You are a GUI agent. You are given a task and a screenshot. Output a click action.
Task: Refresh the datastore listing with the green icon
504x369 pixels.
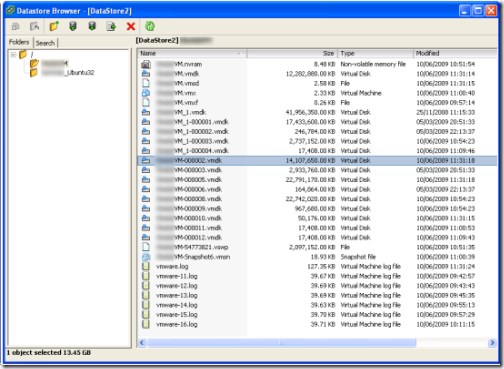pyautogui.click(x=150, y=26)
